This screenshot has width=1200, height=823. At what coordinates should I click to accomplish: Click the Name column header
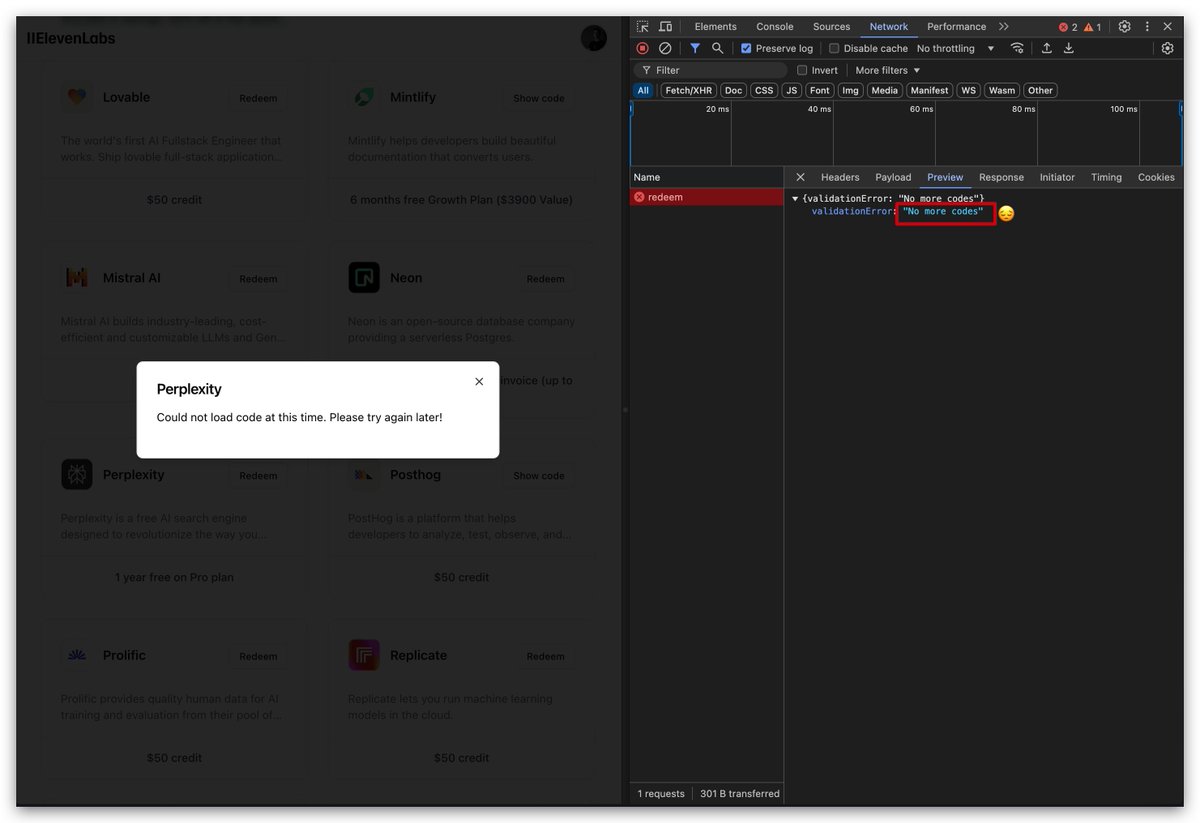(706, 177)
